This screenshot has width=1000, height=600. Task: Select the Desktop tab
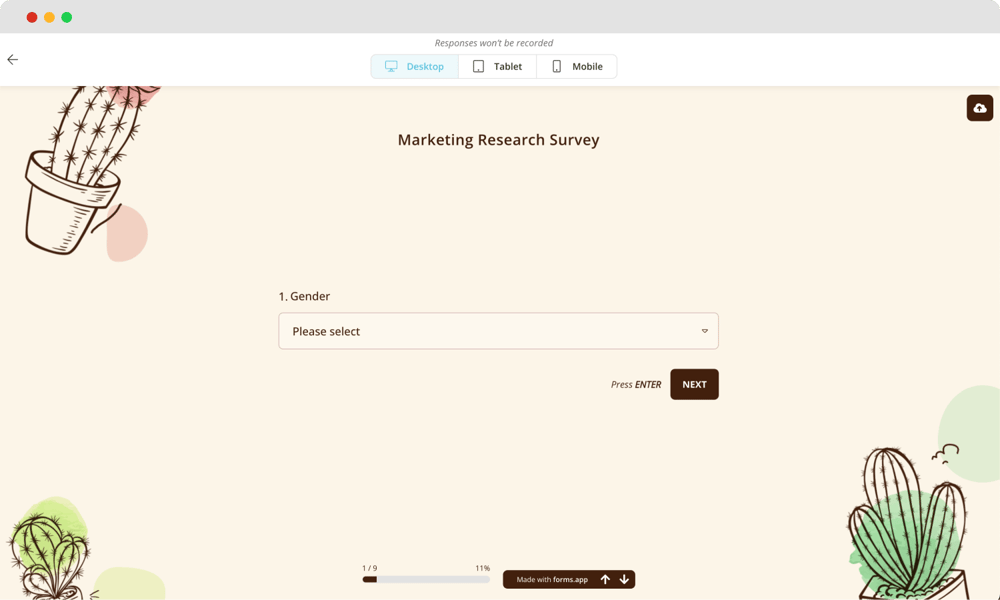click(x=414, y=66)
